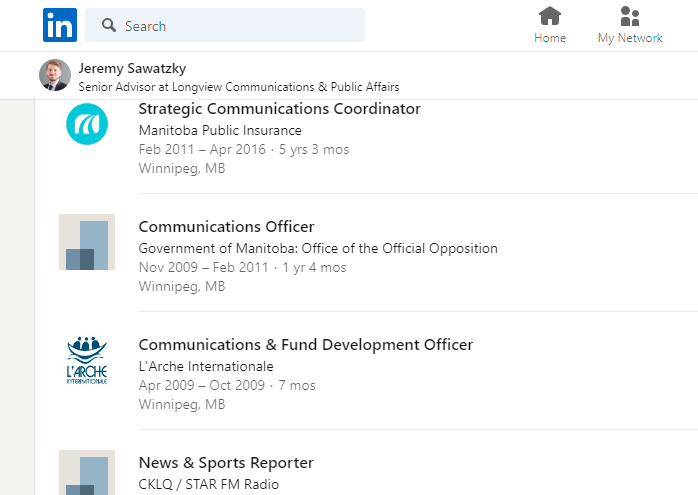Open the Home navigation item

pyautogui.click(x=550, y=25)
